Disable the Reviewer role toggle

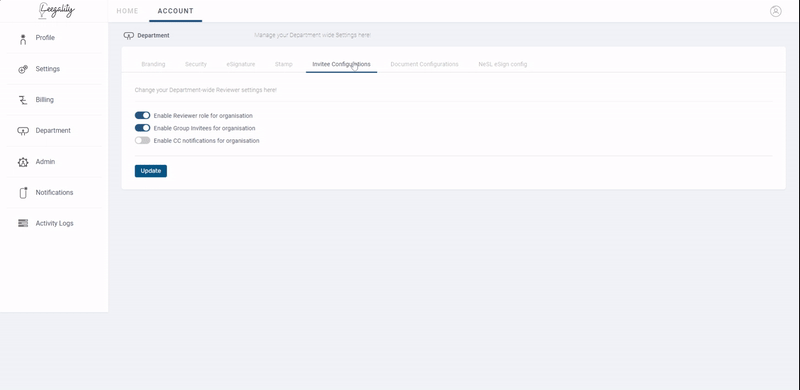click(x=142, y=116)
